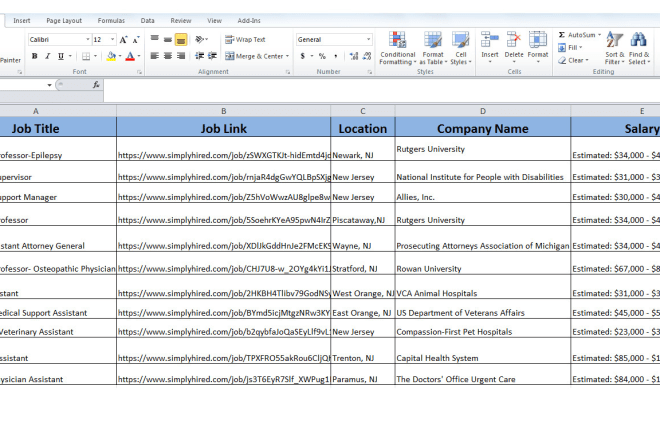The width and height of the screenshot is (660, 440).
Task: Click the Insert Function fx icon
Action: 96,85
